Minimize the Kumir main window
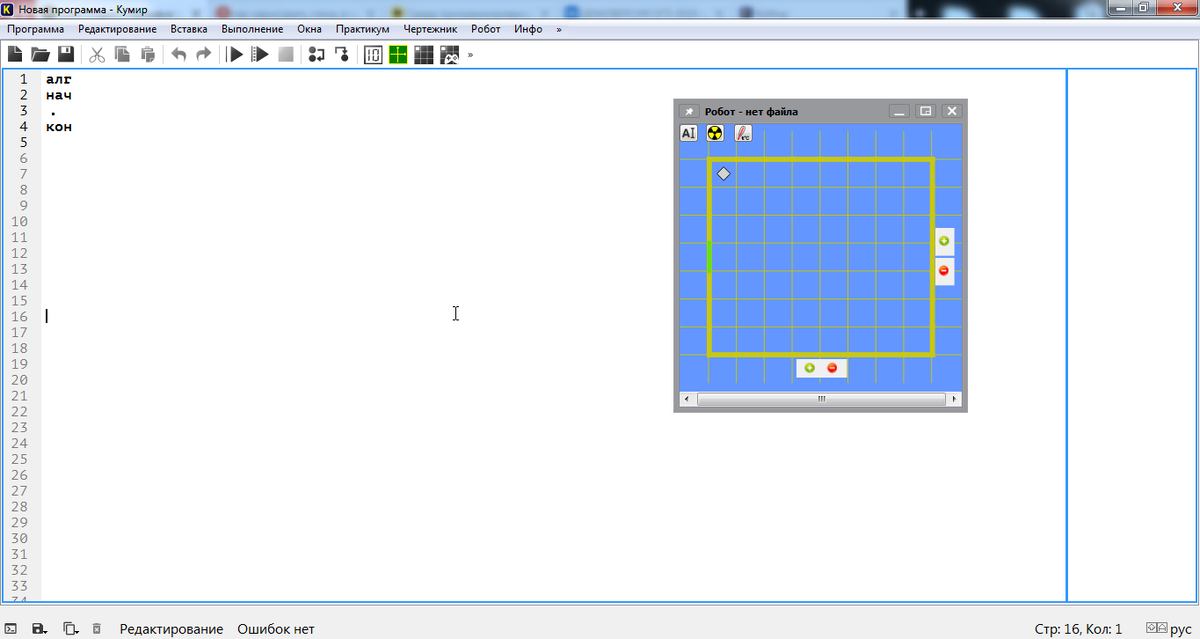This screenshot has width=1200, height=639. (1119, 6)
